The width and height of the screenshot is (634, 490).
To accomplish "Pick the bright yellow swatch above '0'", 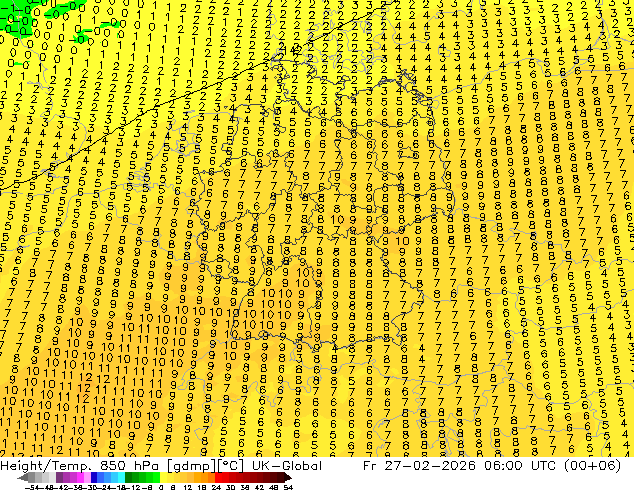I will click(163, 477).
